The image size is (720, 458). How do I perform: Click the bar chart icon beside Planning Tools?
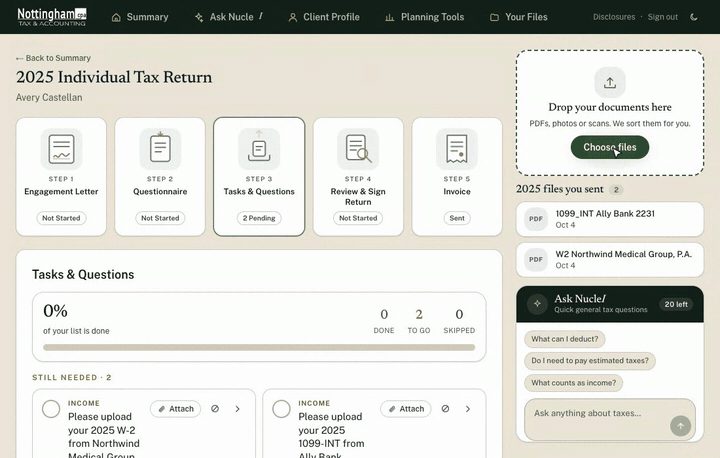point(389,17)
